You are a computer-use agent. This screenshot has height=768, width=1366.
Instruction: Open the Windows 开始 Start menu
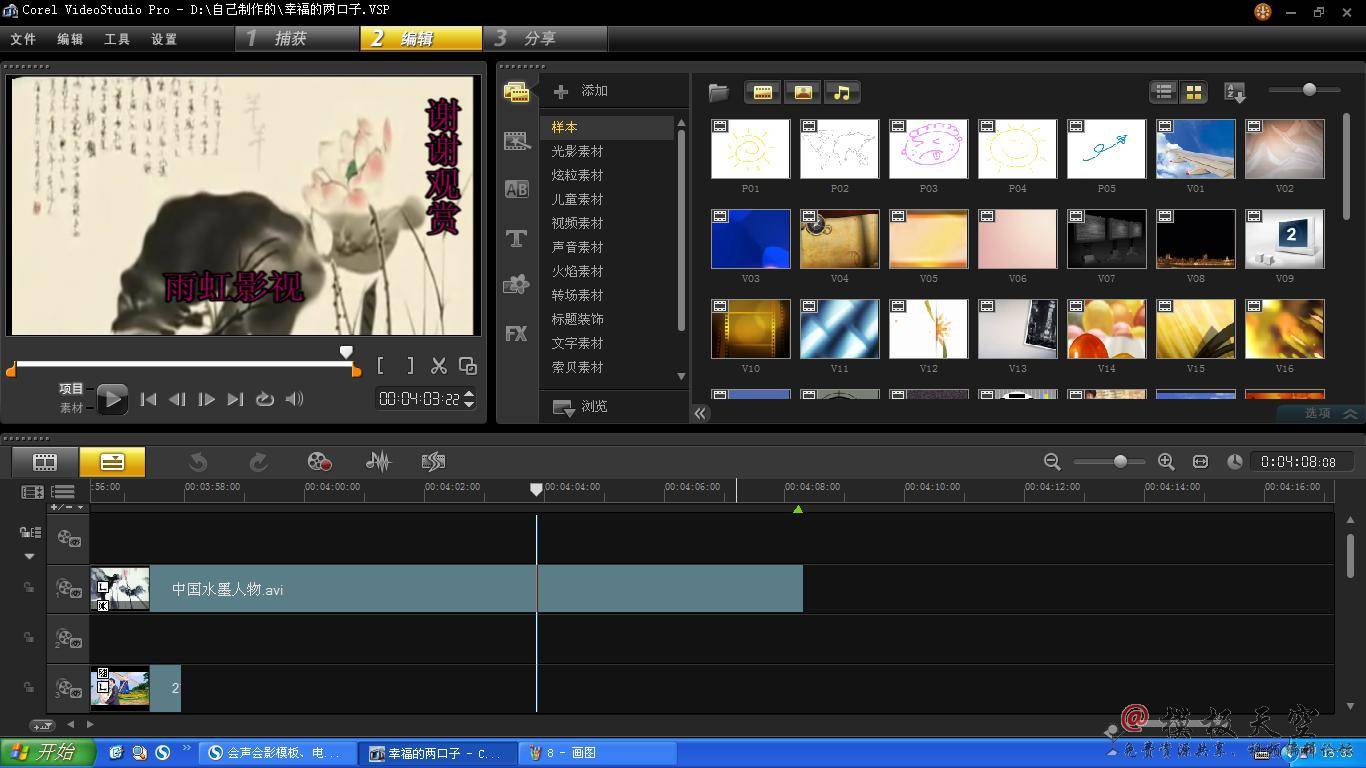tap(47, 753)
